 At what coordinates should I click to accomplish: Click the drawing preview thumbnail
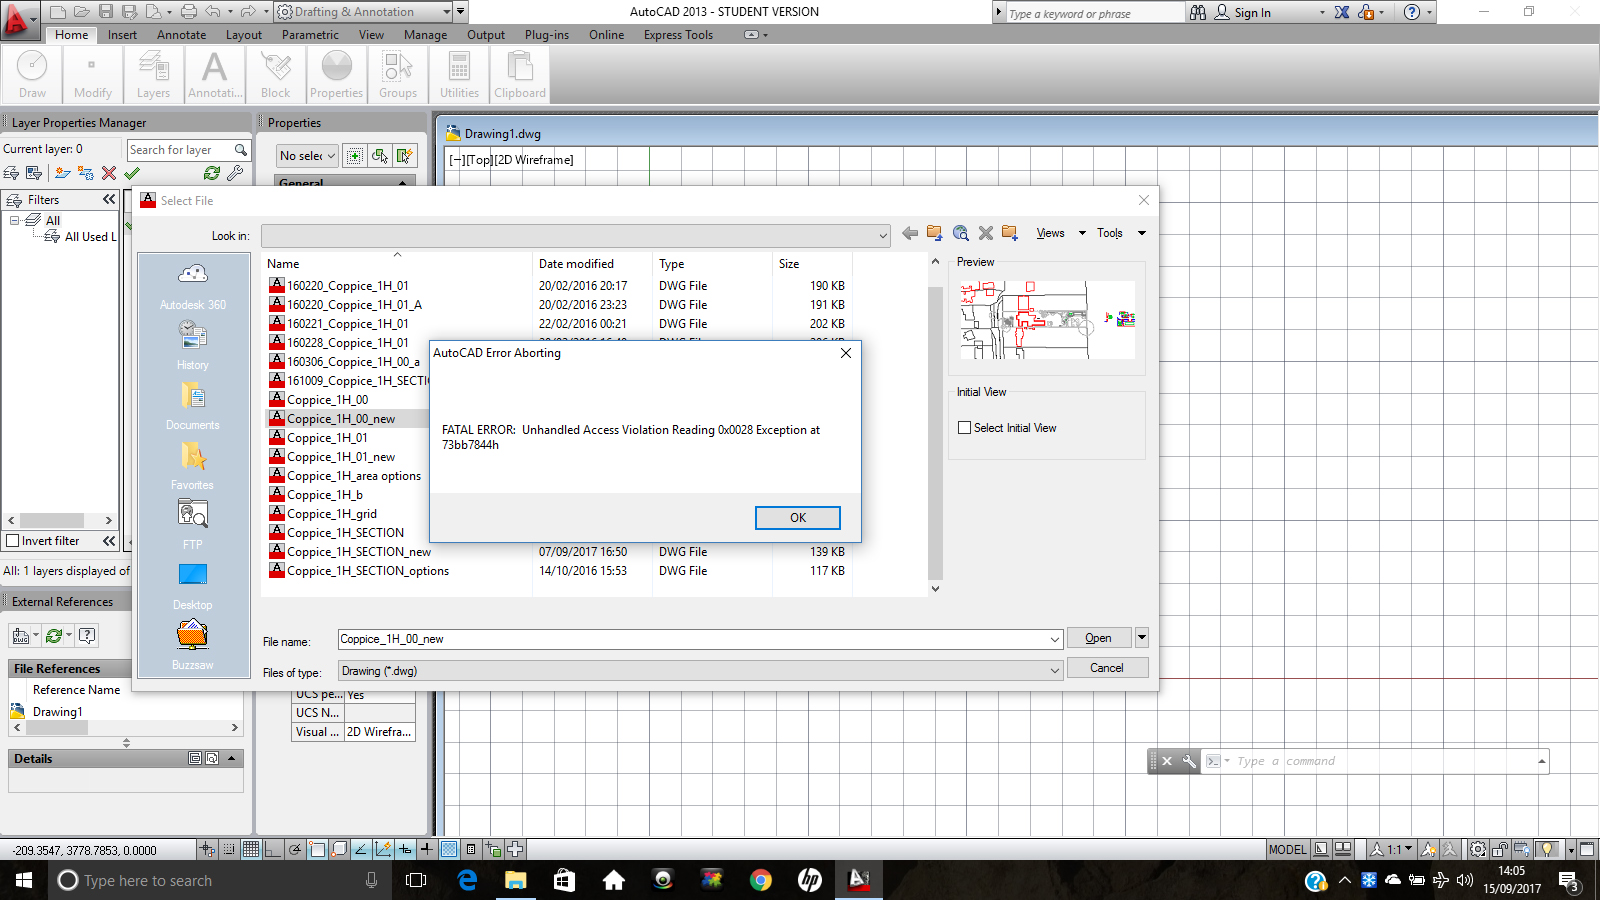pyautogui.click(x=1047, y=320)
